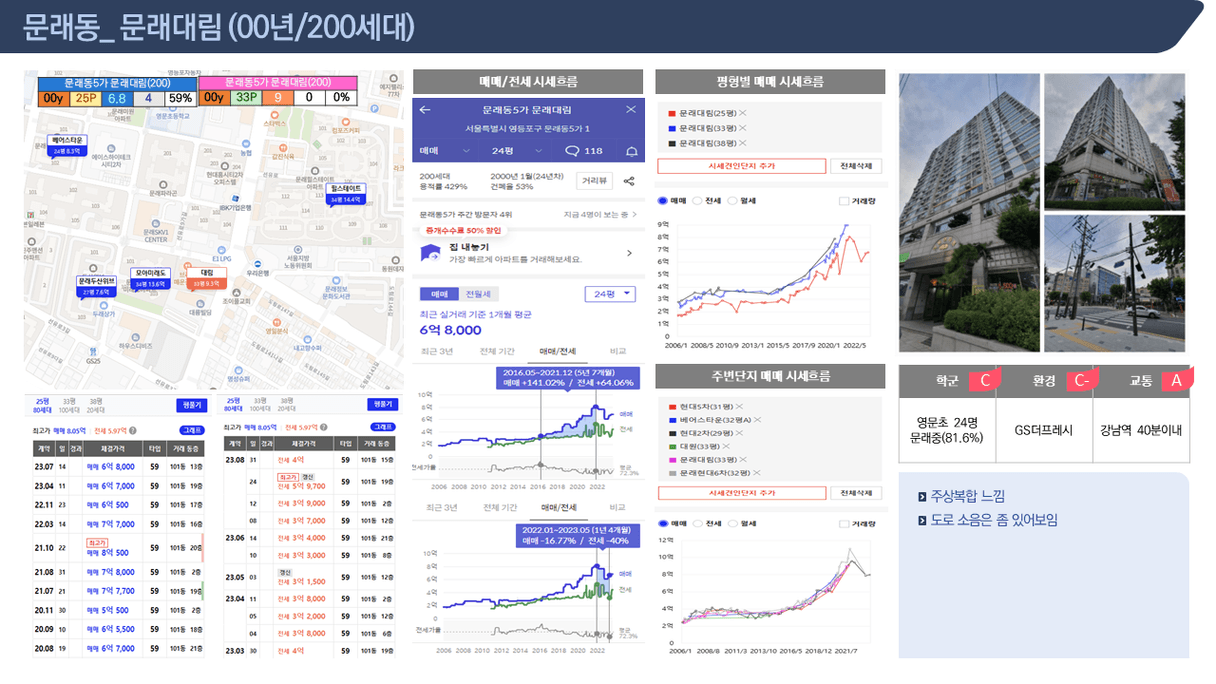1216x684 pixels.
Task: Switch to the 전월세 tab
Action: (477, 294)
